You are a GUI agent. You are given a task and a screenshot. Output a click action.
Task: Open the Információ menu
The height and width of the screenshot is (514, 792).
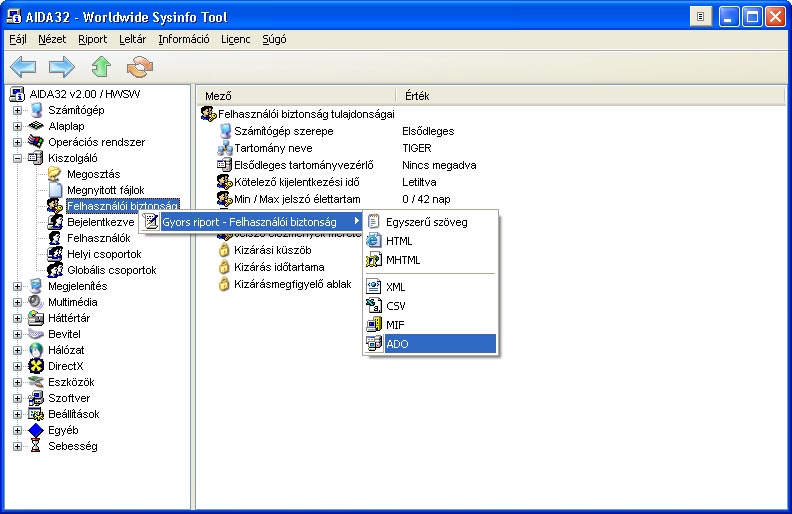[x=184, y=39]
